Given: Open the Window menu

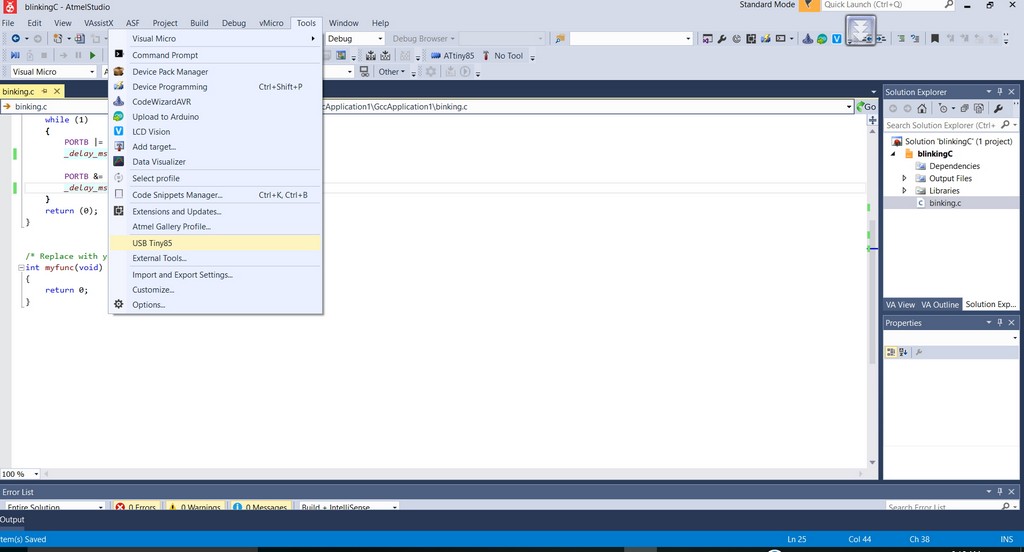Looking at the screenshot, I should click(344, 23).
